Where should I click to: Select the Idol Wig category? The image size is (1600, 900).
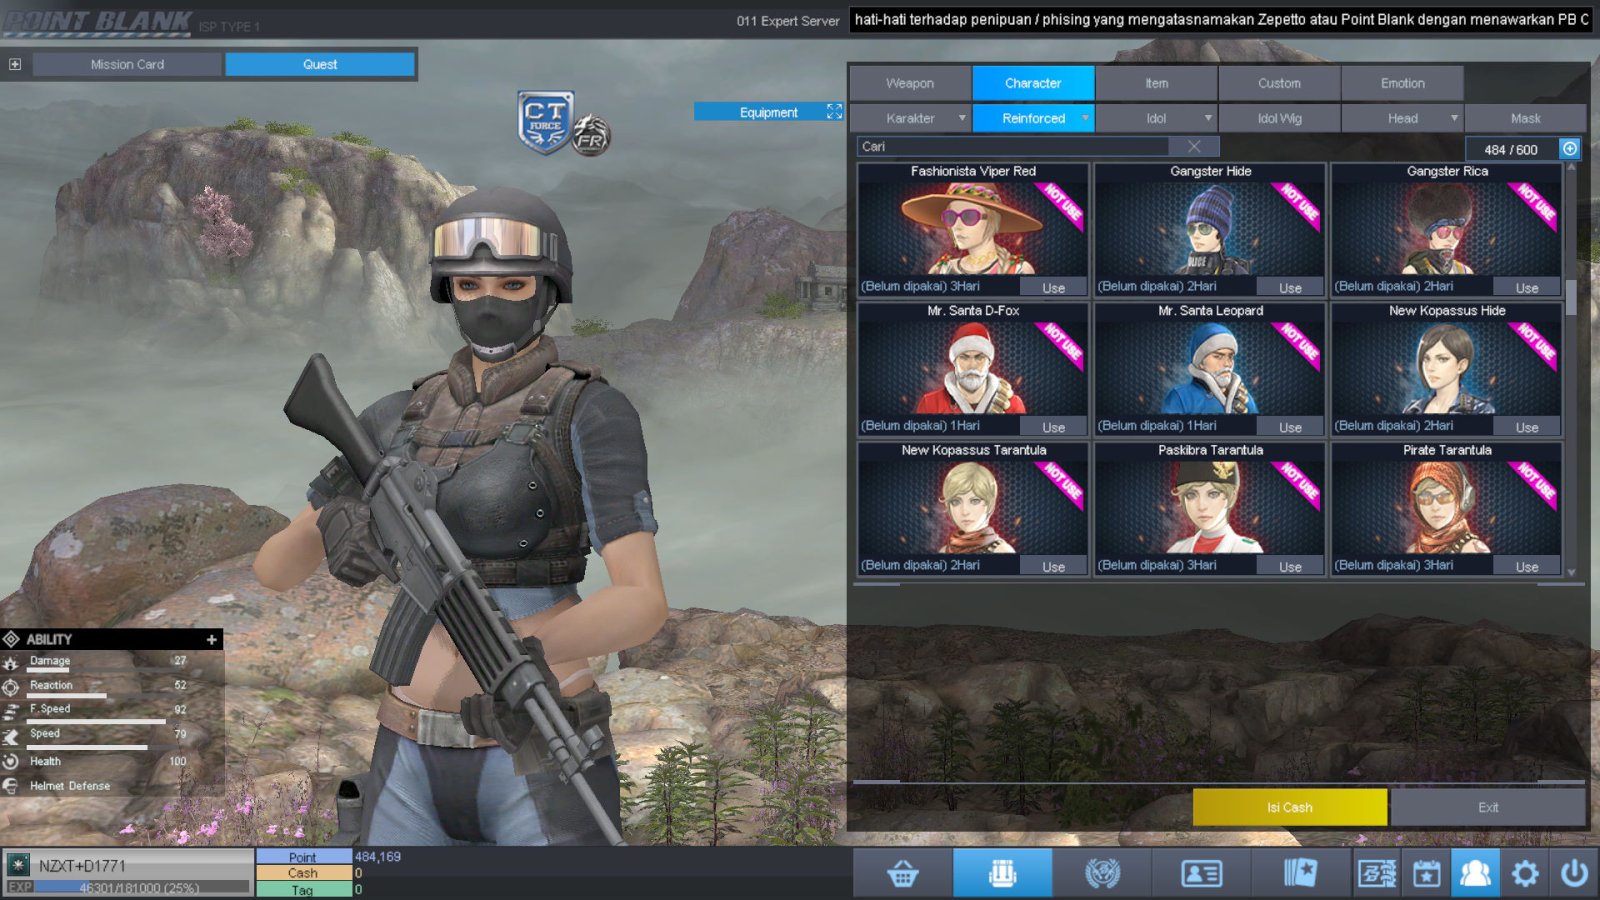click(1280, 118)
